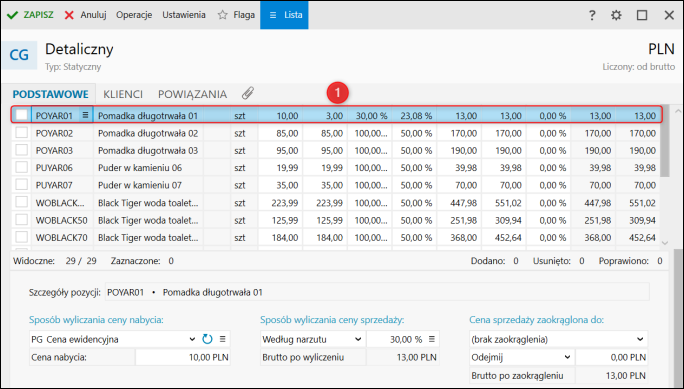Toggle the Flaga star icon
This screenshot has height=389, width=684.
point(222,15)
